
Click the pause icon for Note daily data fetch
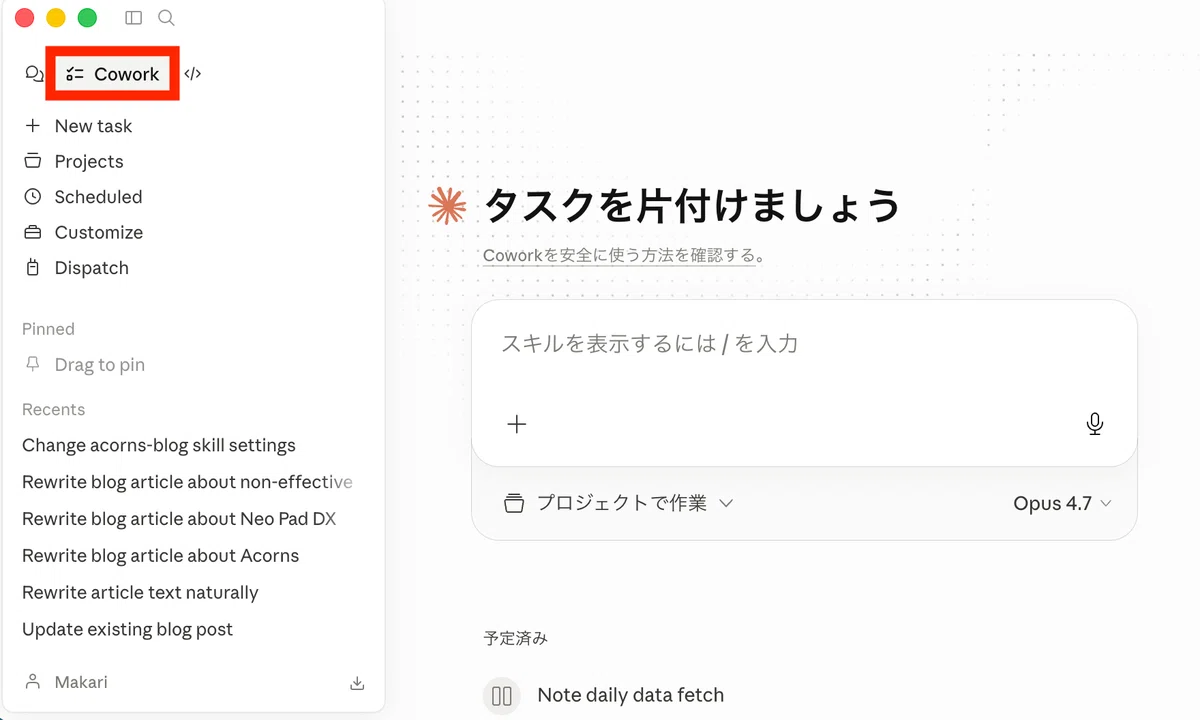503,696
